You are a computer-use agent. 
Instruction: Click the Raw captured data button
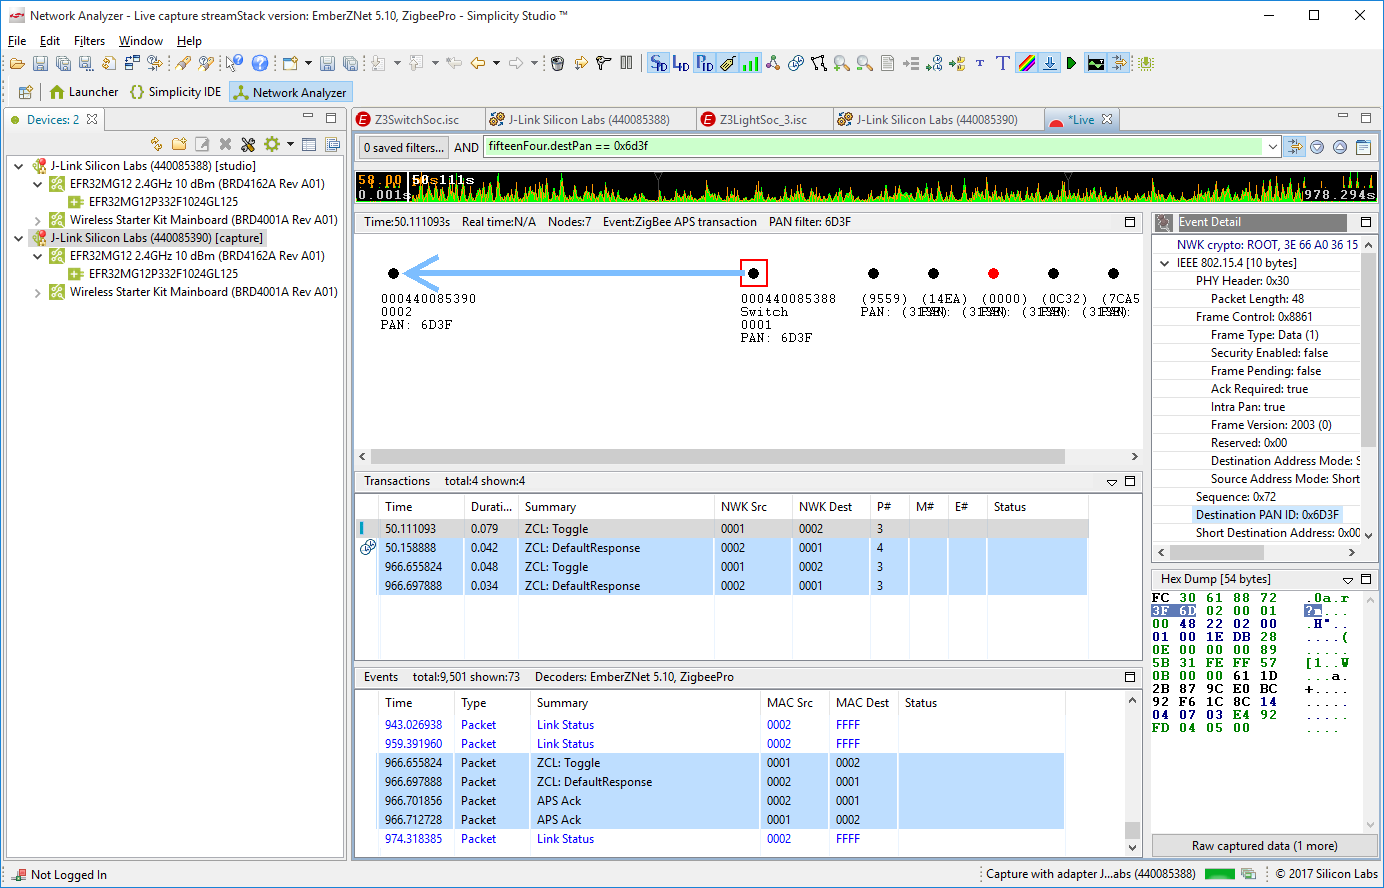click(1263, 845)
